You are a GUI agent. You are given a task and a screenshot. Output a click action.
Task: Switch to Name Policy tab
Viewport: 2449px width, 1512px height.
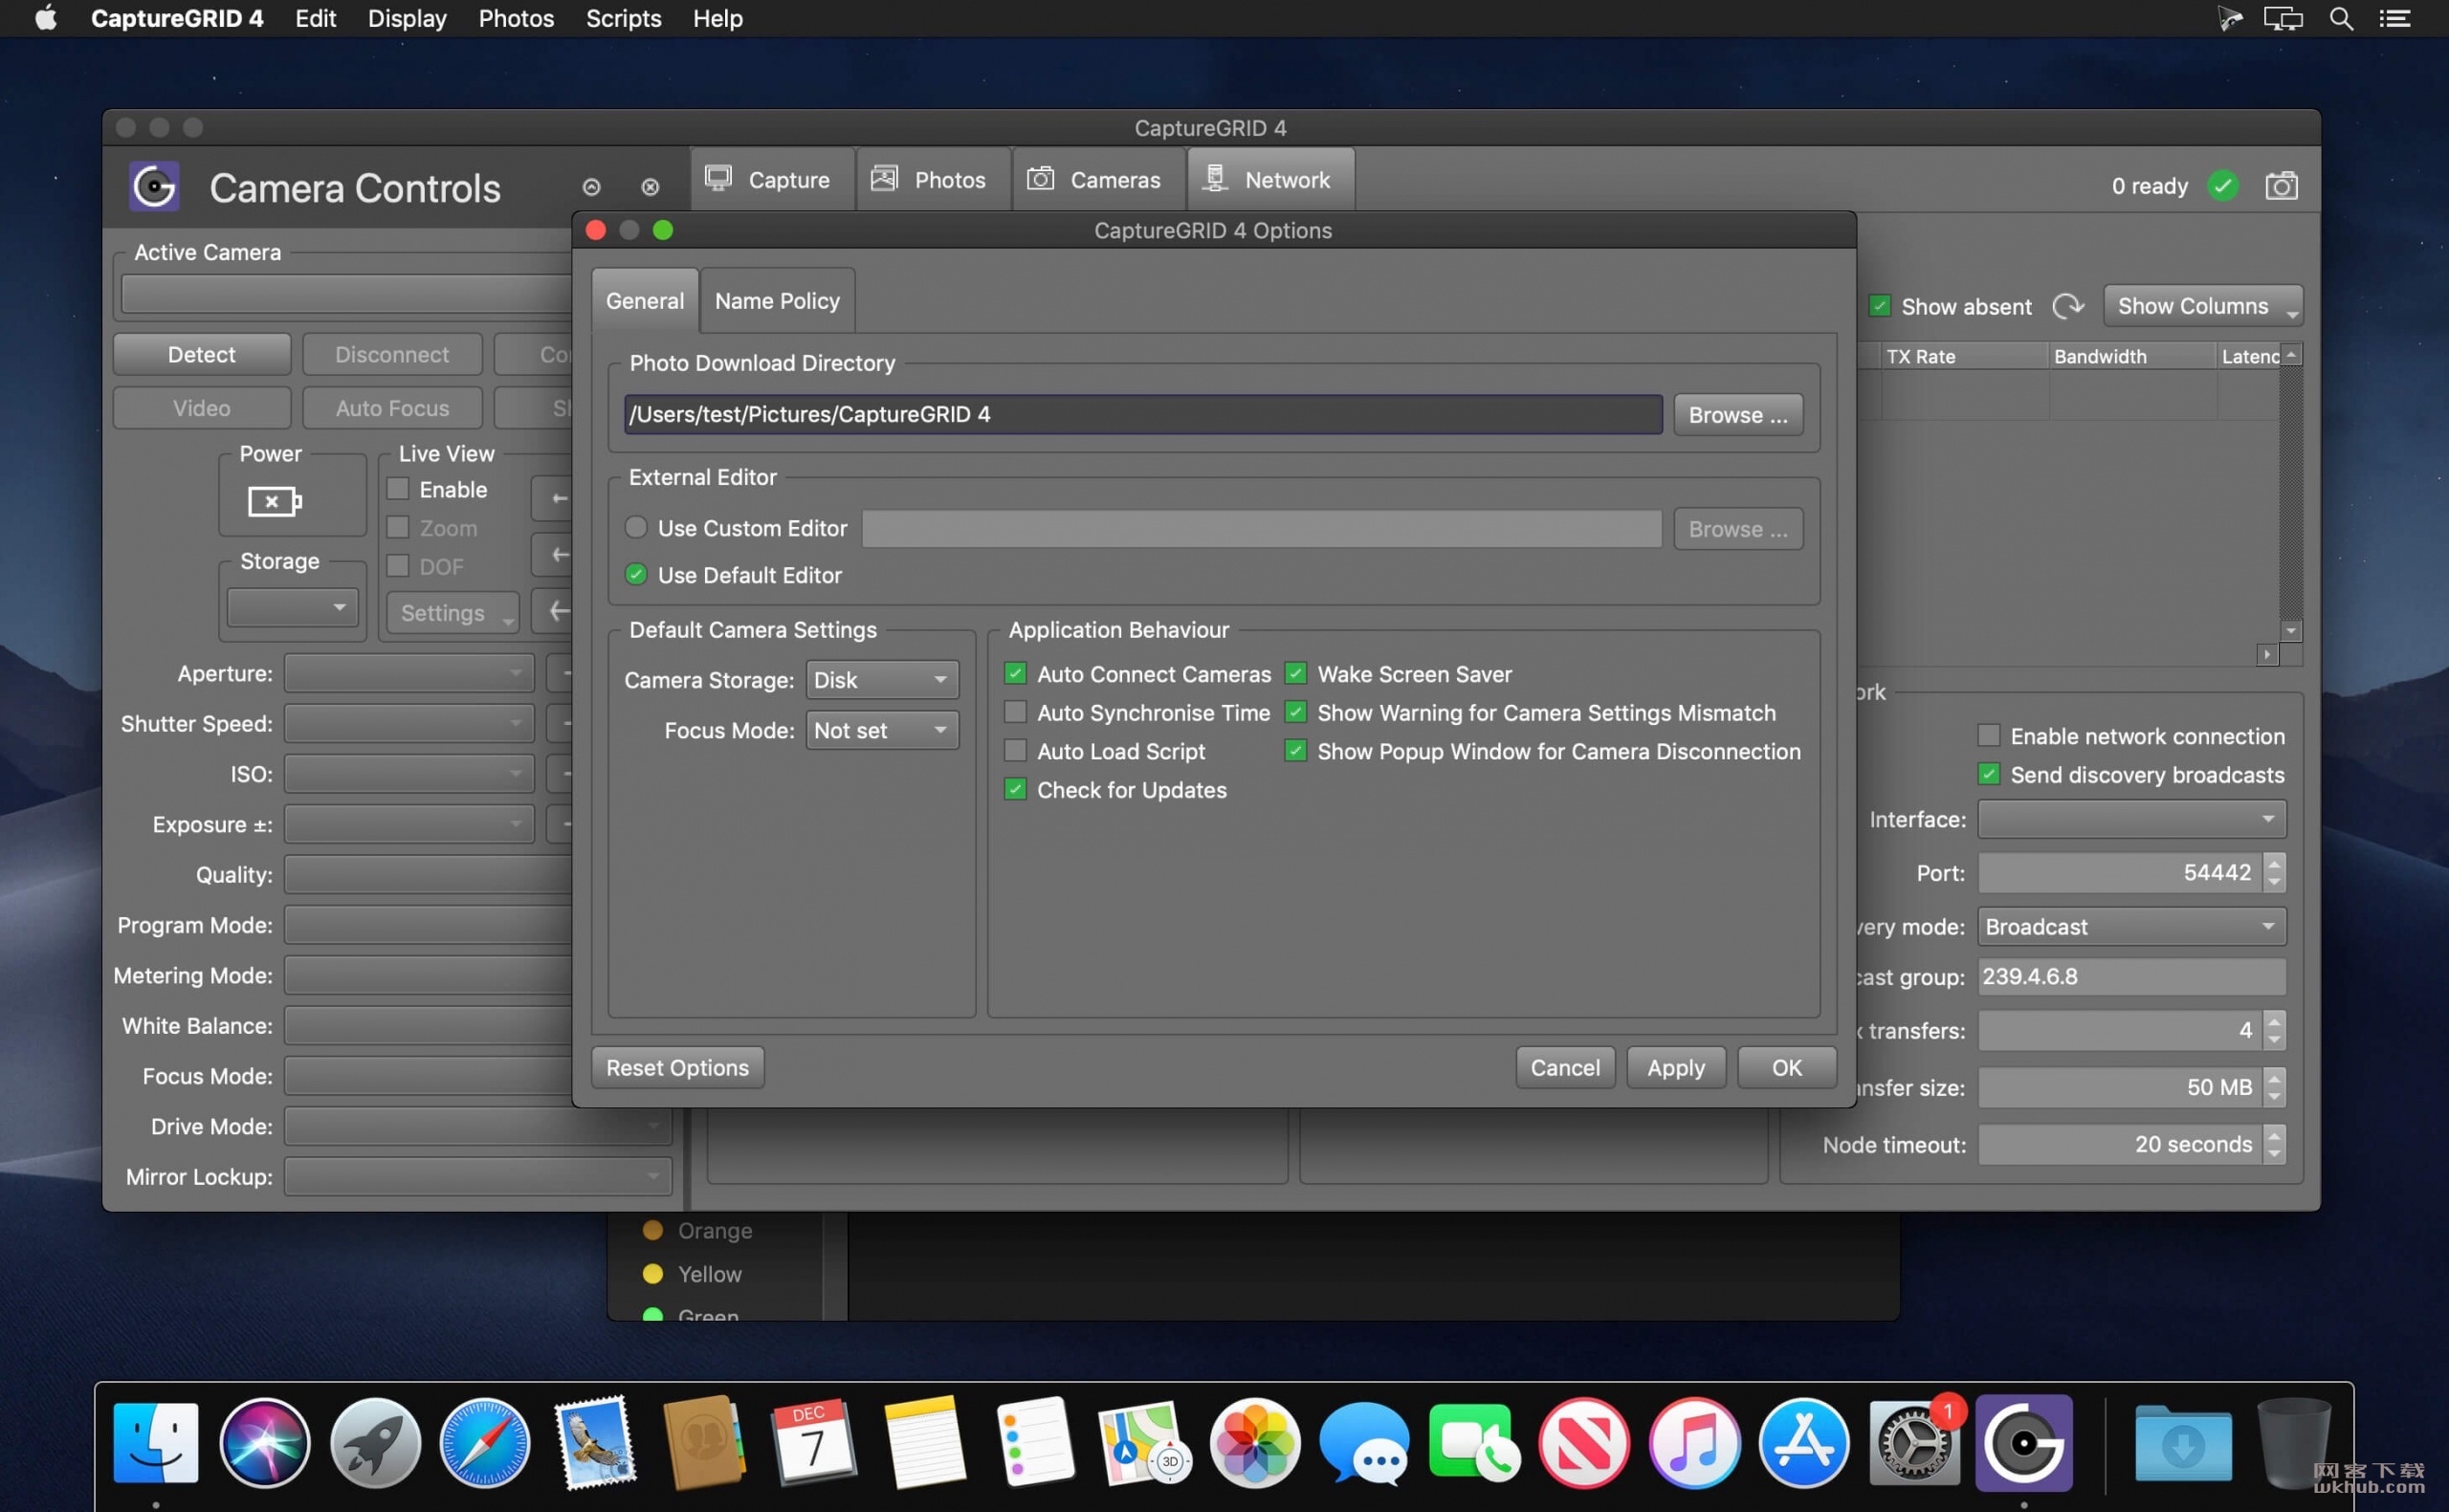(777, 301)
